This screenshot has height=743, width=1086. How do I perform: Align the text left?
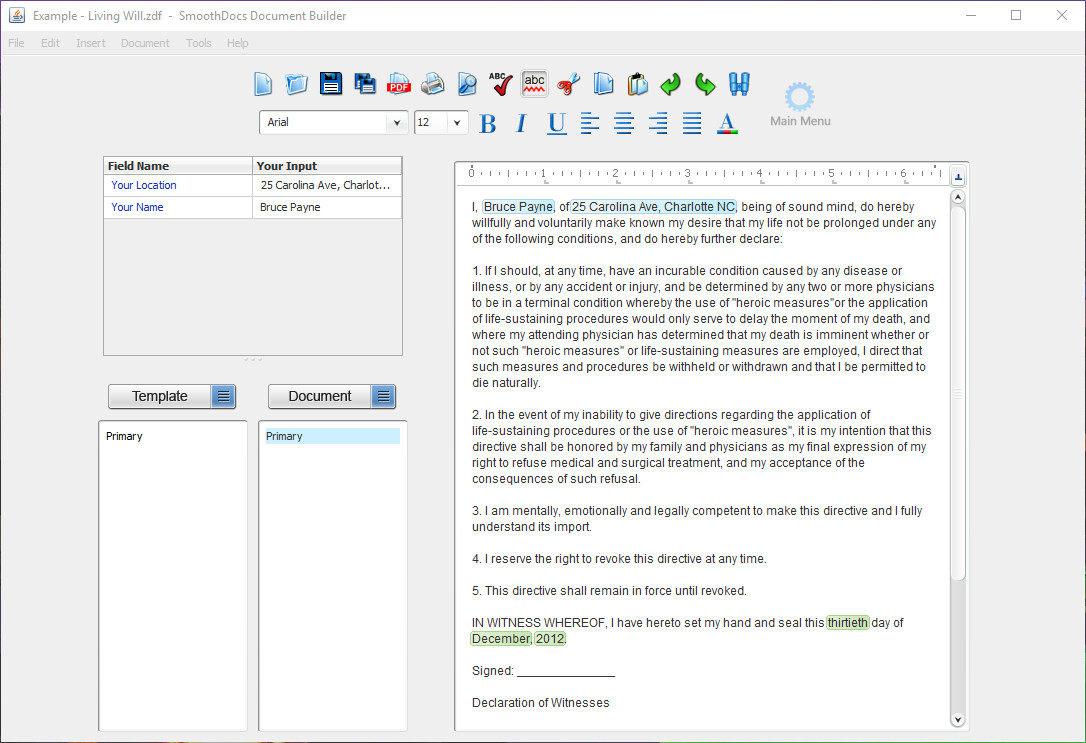589,123
